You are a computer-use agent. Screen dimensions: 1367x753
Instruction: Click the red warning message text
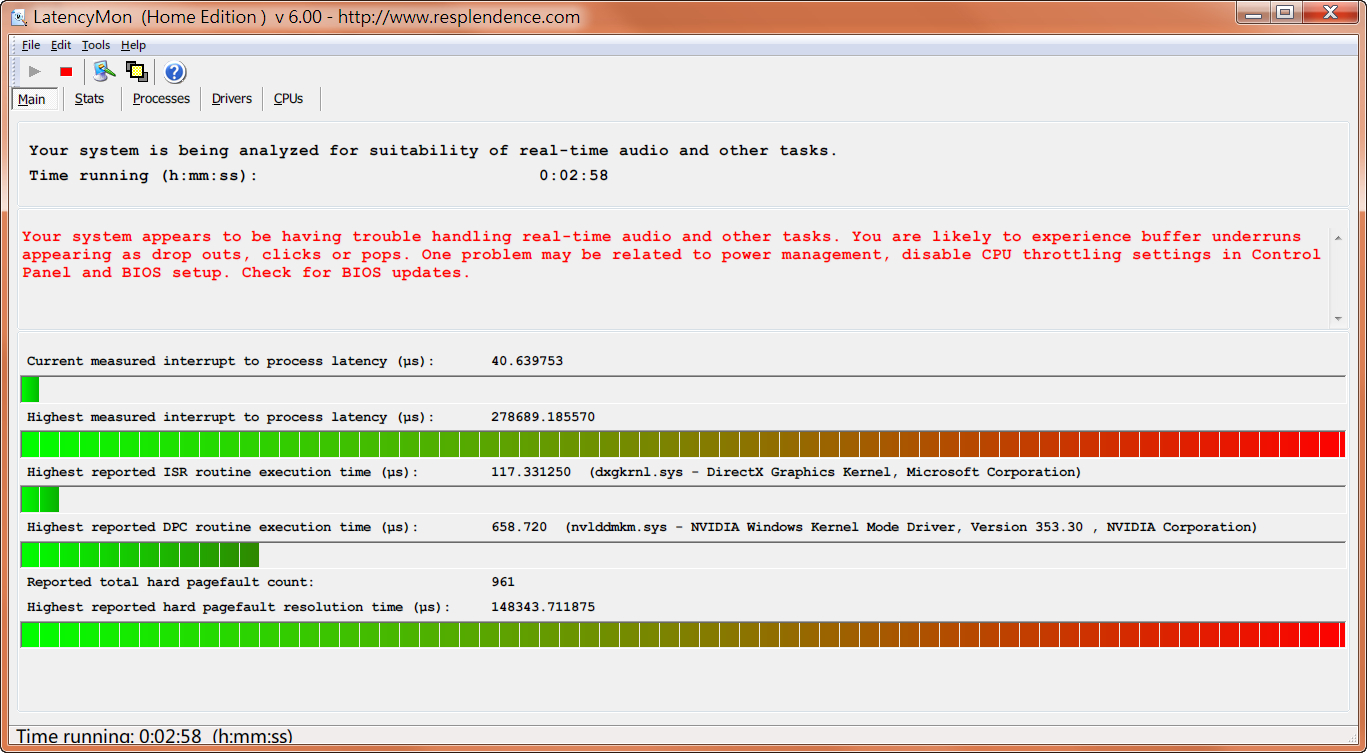(671, 255)
